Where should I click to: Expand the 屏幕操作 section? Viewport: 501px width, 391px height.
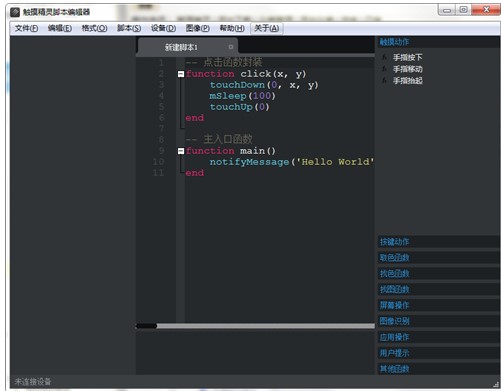click(x=438, y=305)
